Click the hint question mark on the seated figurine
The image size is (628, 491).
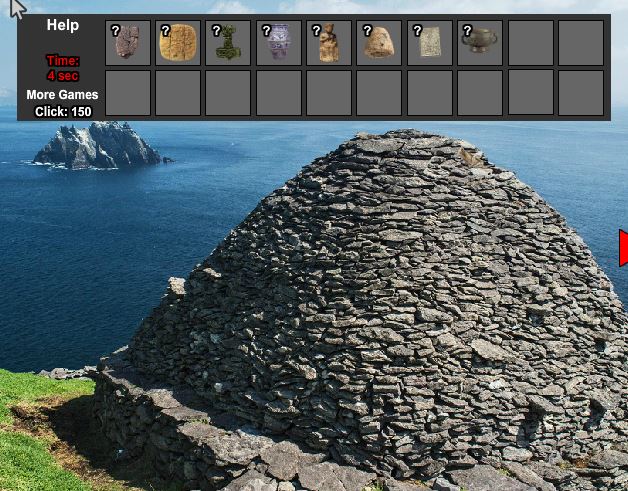click(x=316, y=30)
